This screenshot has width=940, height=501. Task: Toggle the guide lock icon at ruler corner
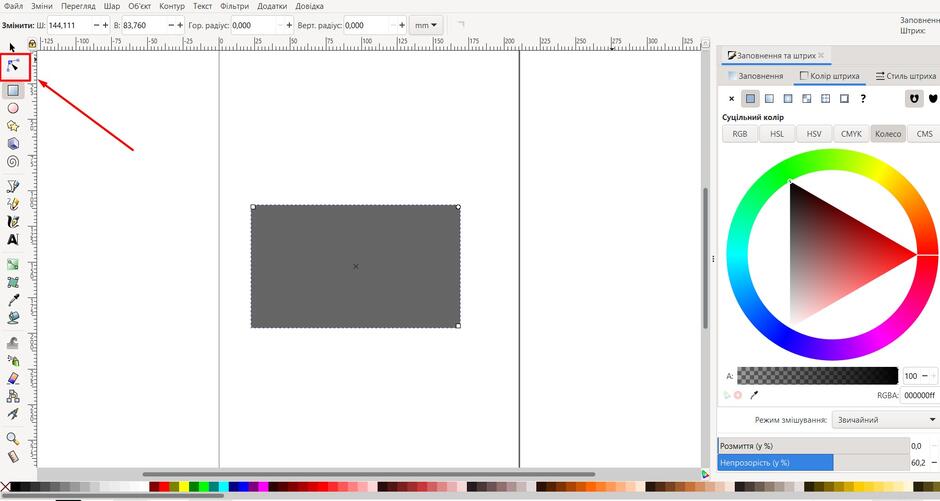(32, 44)
